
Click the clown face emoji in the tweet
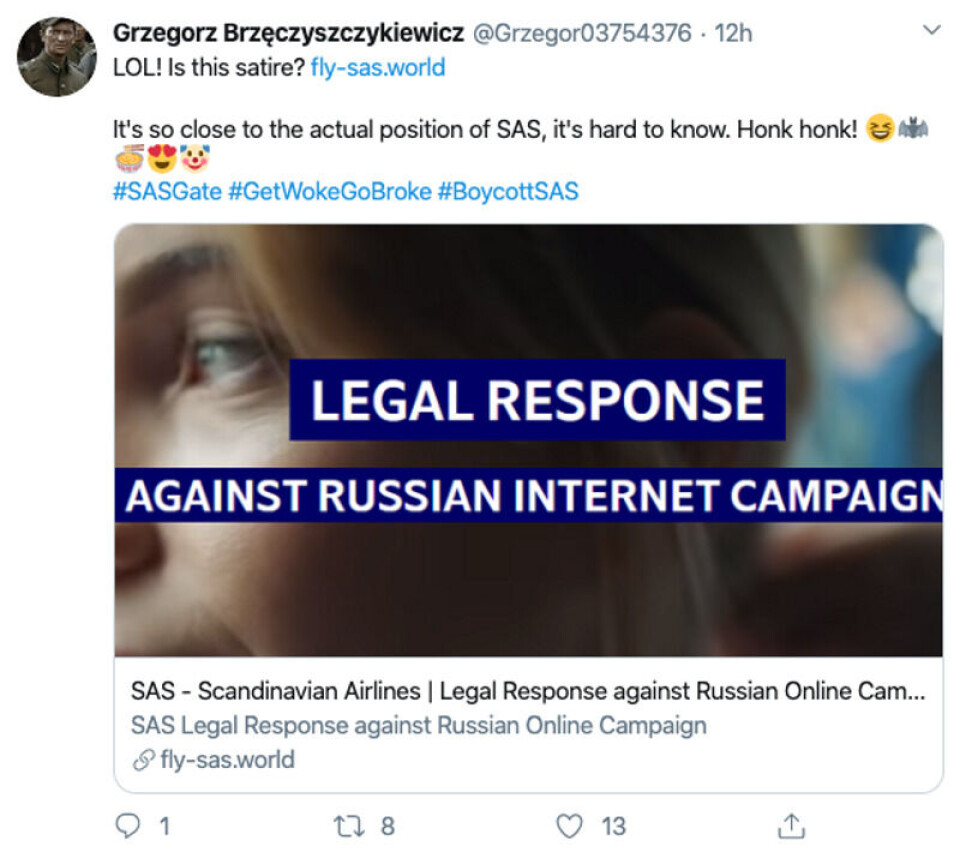[x=195, y=159]
